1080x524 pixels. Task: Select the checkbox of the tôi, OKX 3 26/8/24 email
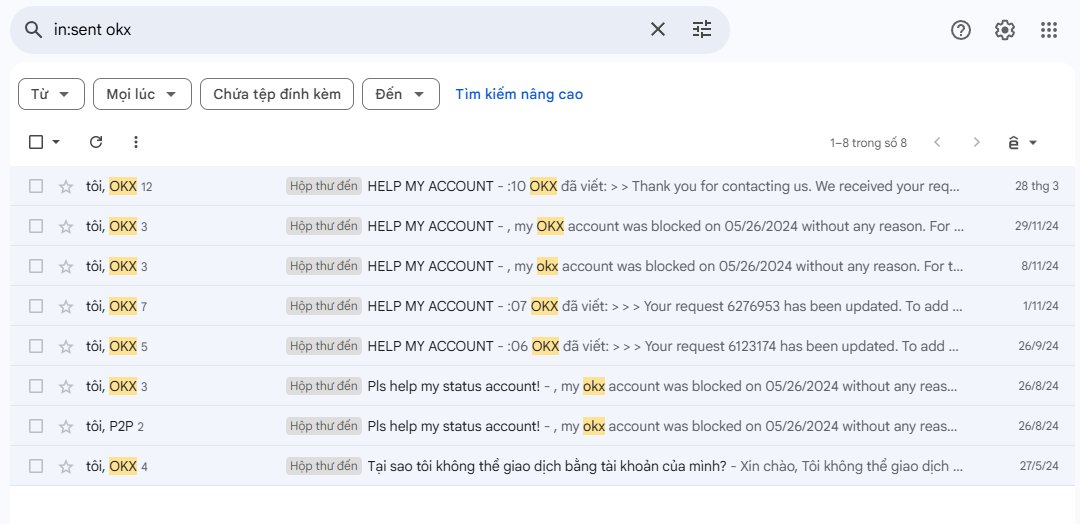point(36,386)
